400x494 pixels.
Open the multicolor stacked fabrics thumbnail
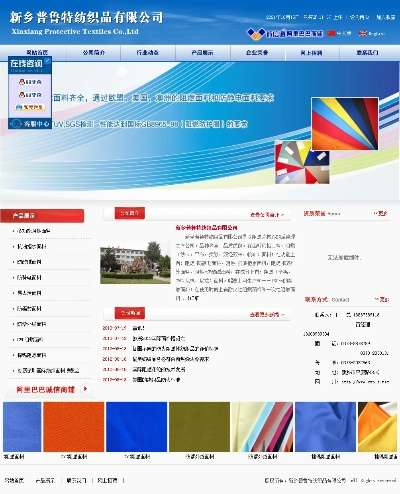click(262, 427)
